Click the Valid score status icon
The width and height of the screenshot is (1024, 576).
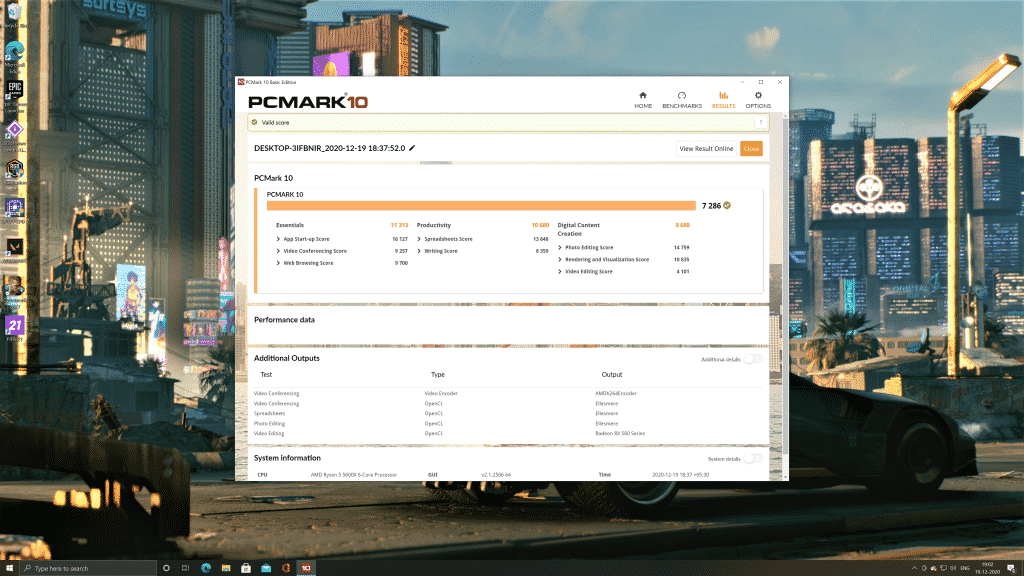(x=255, y=122)
